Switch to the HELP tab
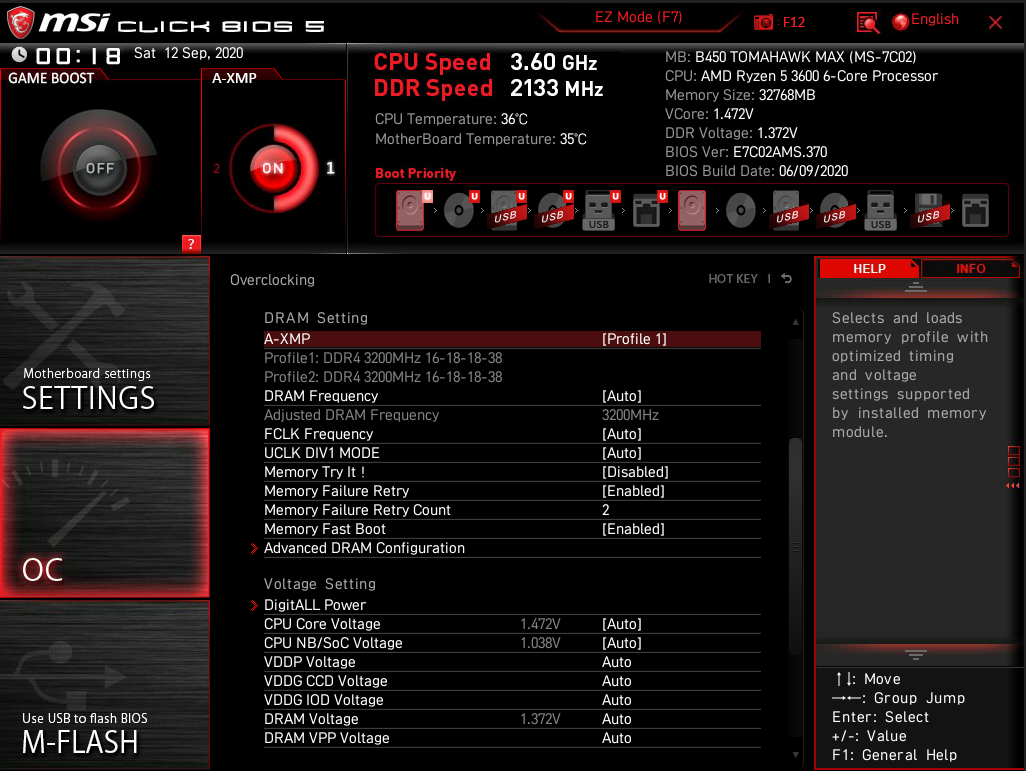This screenshot has width=1026, height=771. click(869, 268)
